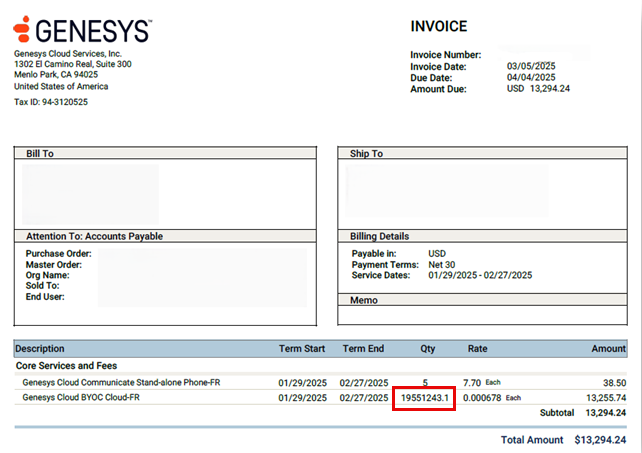This screenshot has width=642, height=453.
Task: Select the Genesys Cloud BYOC Cloud-FR line item
Action: (x=81, y=398)
